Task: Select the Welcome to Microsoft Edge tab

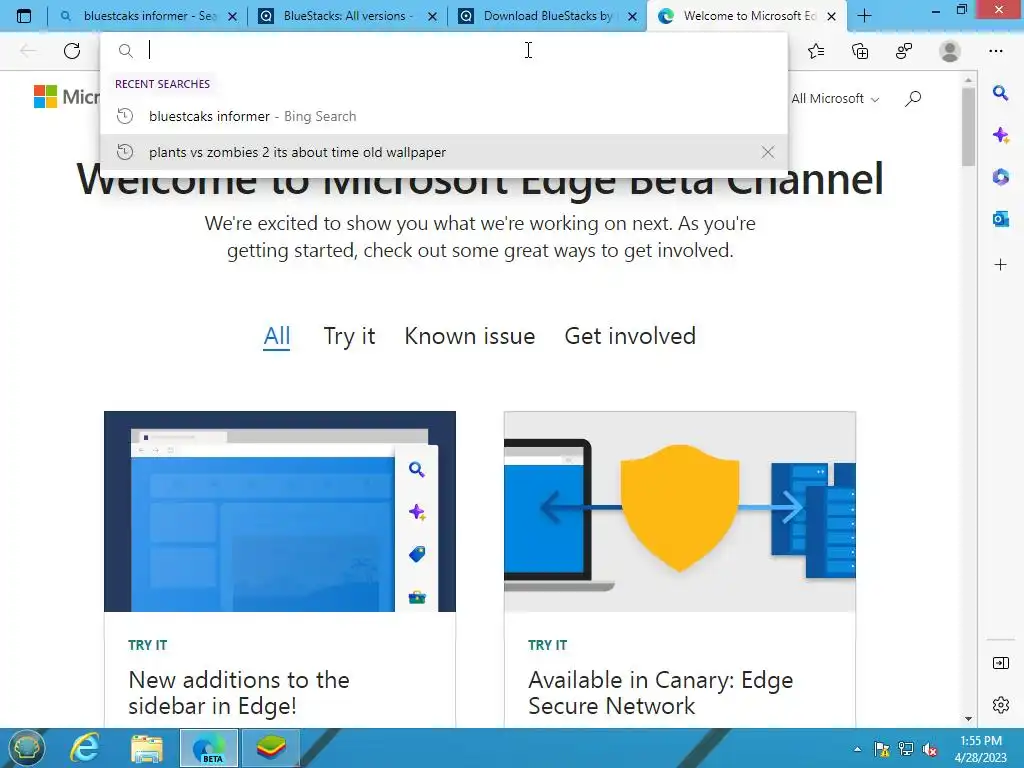Action: tap(746, 16)
